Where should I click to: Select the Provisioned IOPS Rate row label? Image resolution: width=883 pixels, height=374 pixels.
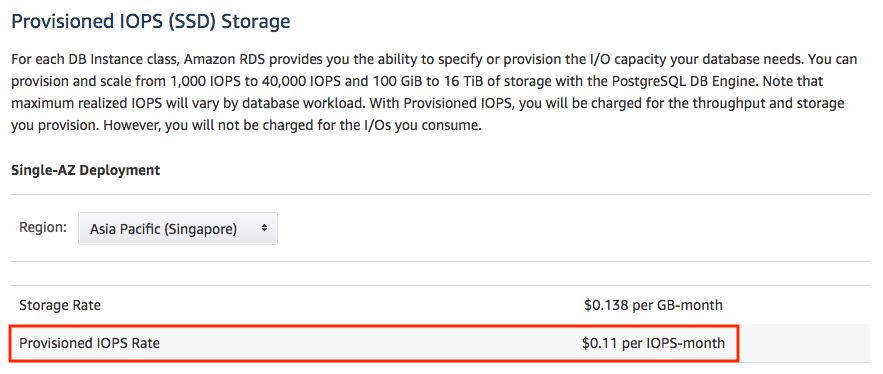coord(90,343)
